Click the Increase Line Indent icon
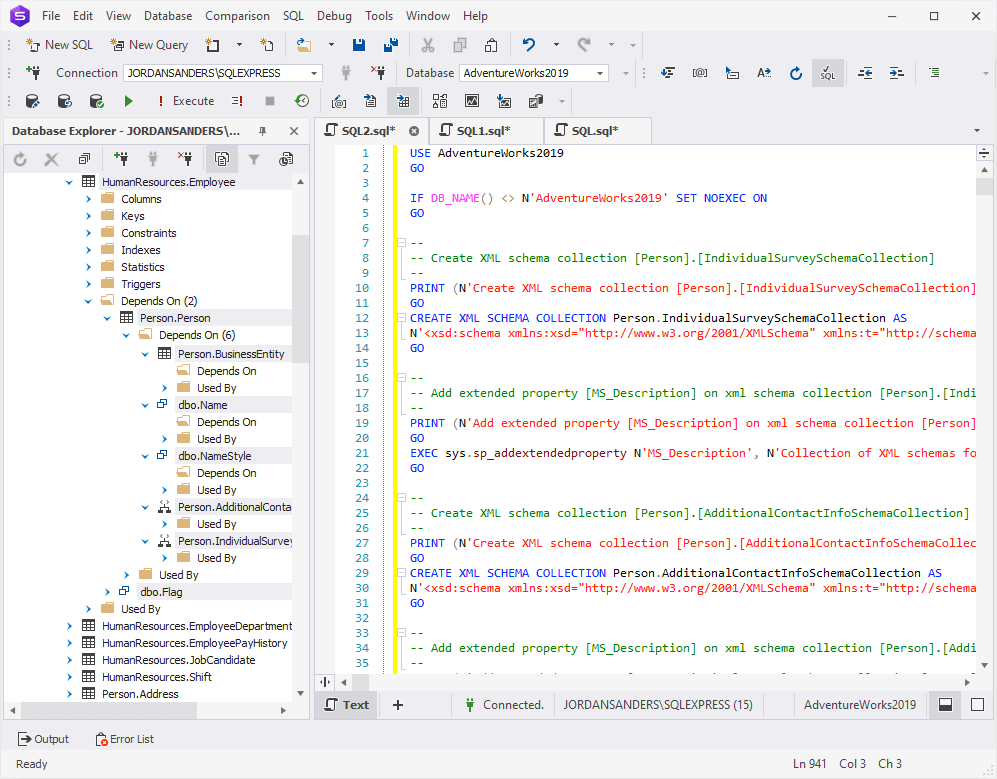The width and height of the screenshot is (997, 779). click(897, 72)
